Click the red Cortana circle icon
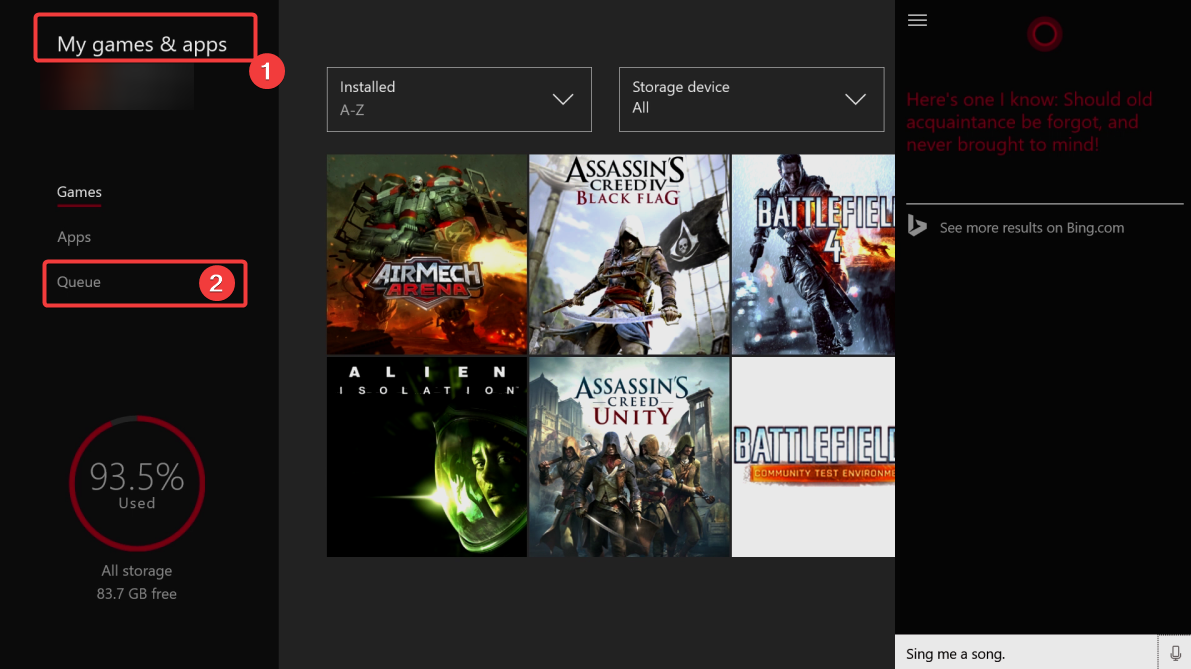1191x669 pixels. (1044, 33)
